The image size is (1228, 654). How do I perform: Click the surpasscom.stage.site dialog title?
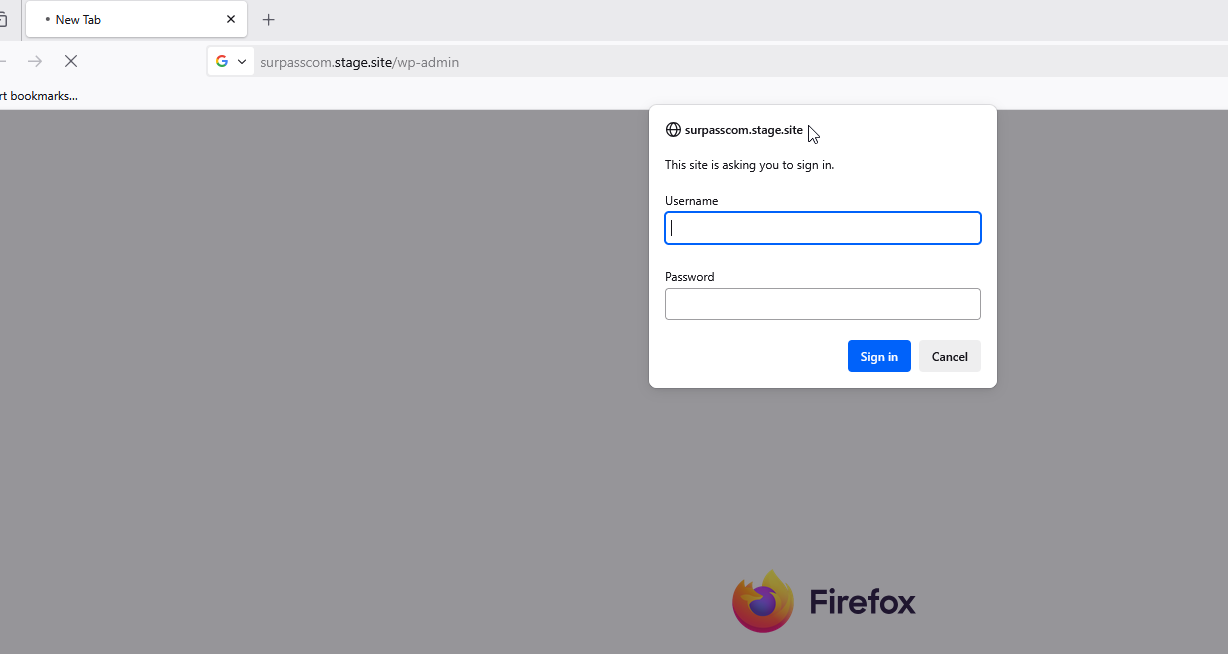pyautogui.click(x=744, y=130)
